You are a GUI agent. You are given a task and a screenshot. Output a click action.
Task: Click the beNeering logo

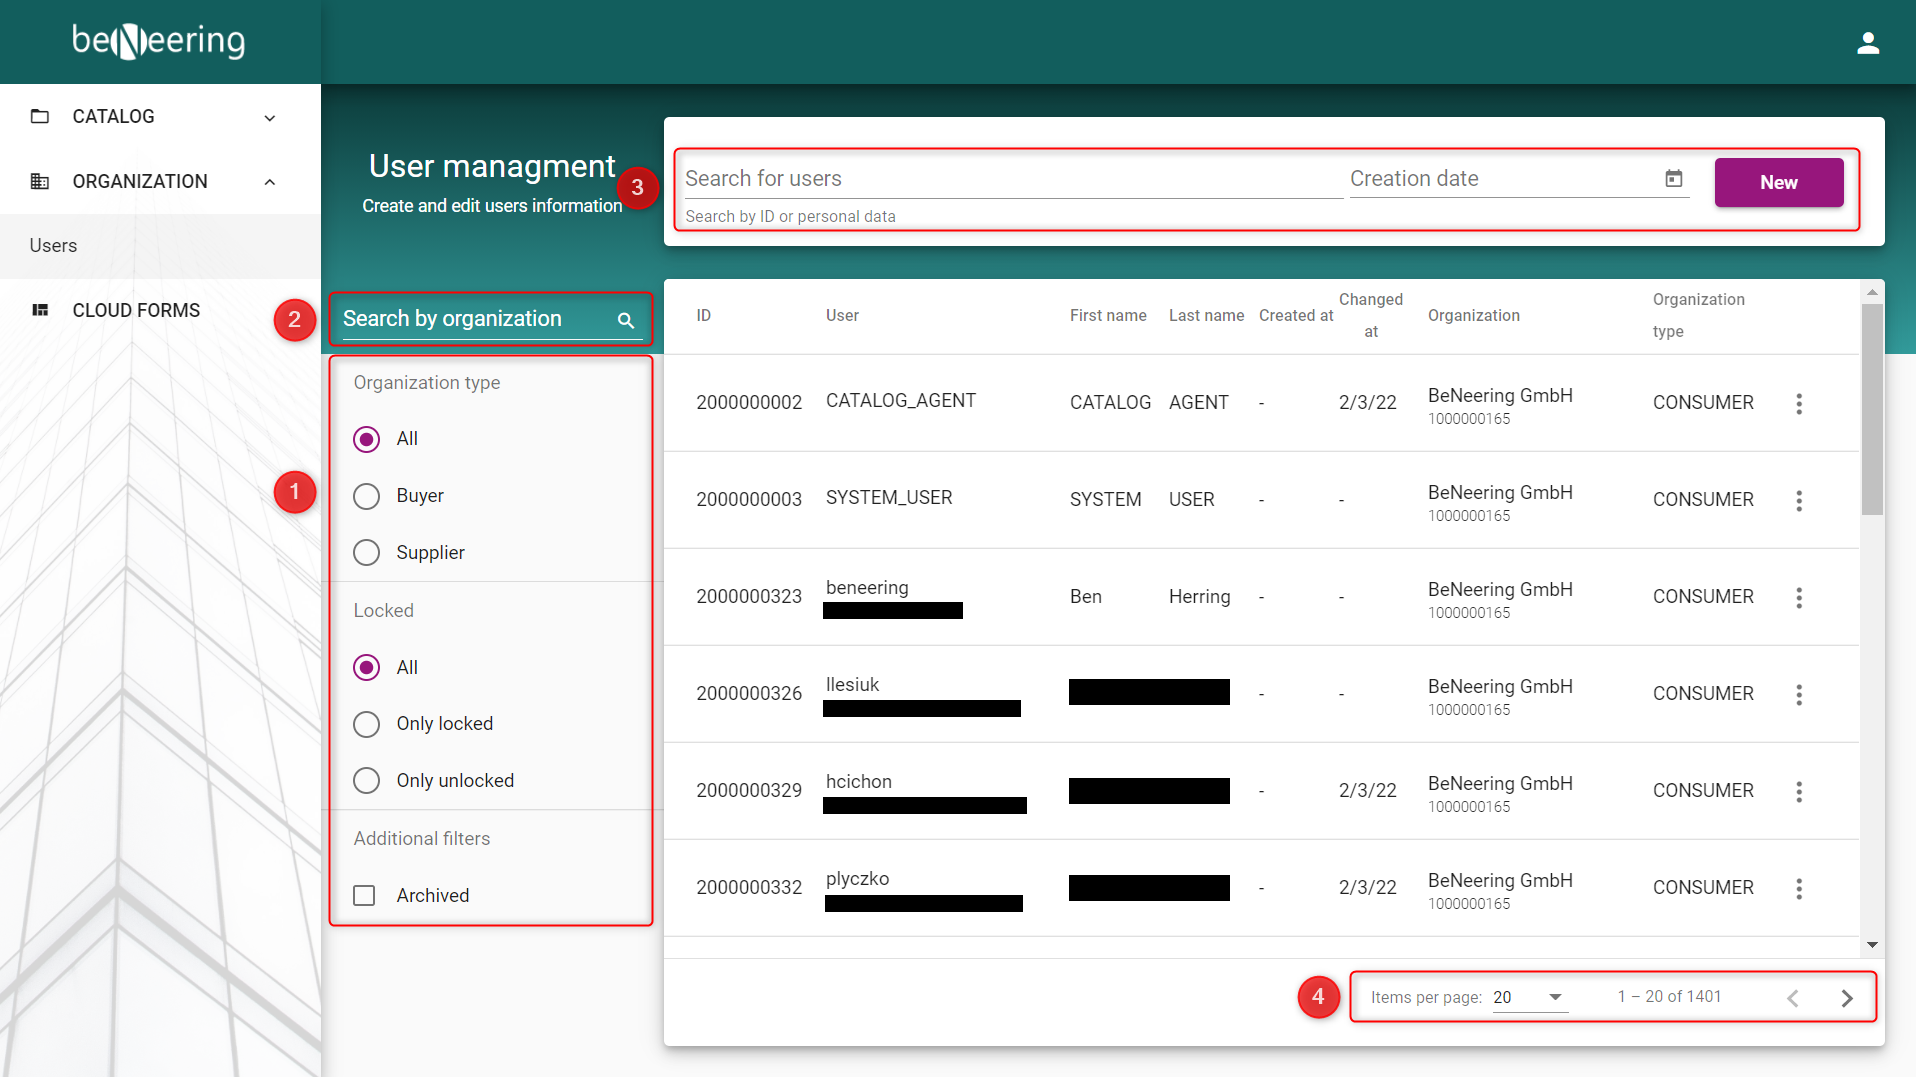(x=159, y=41)
